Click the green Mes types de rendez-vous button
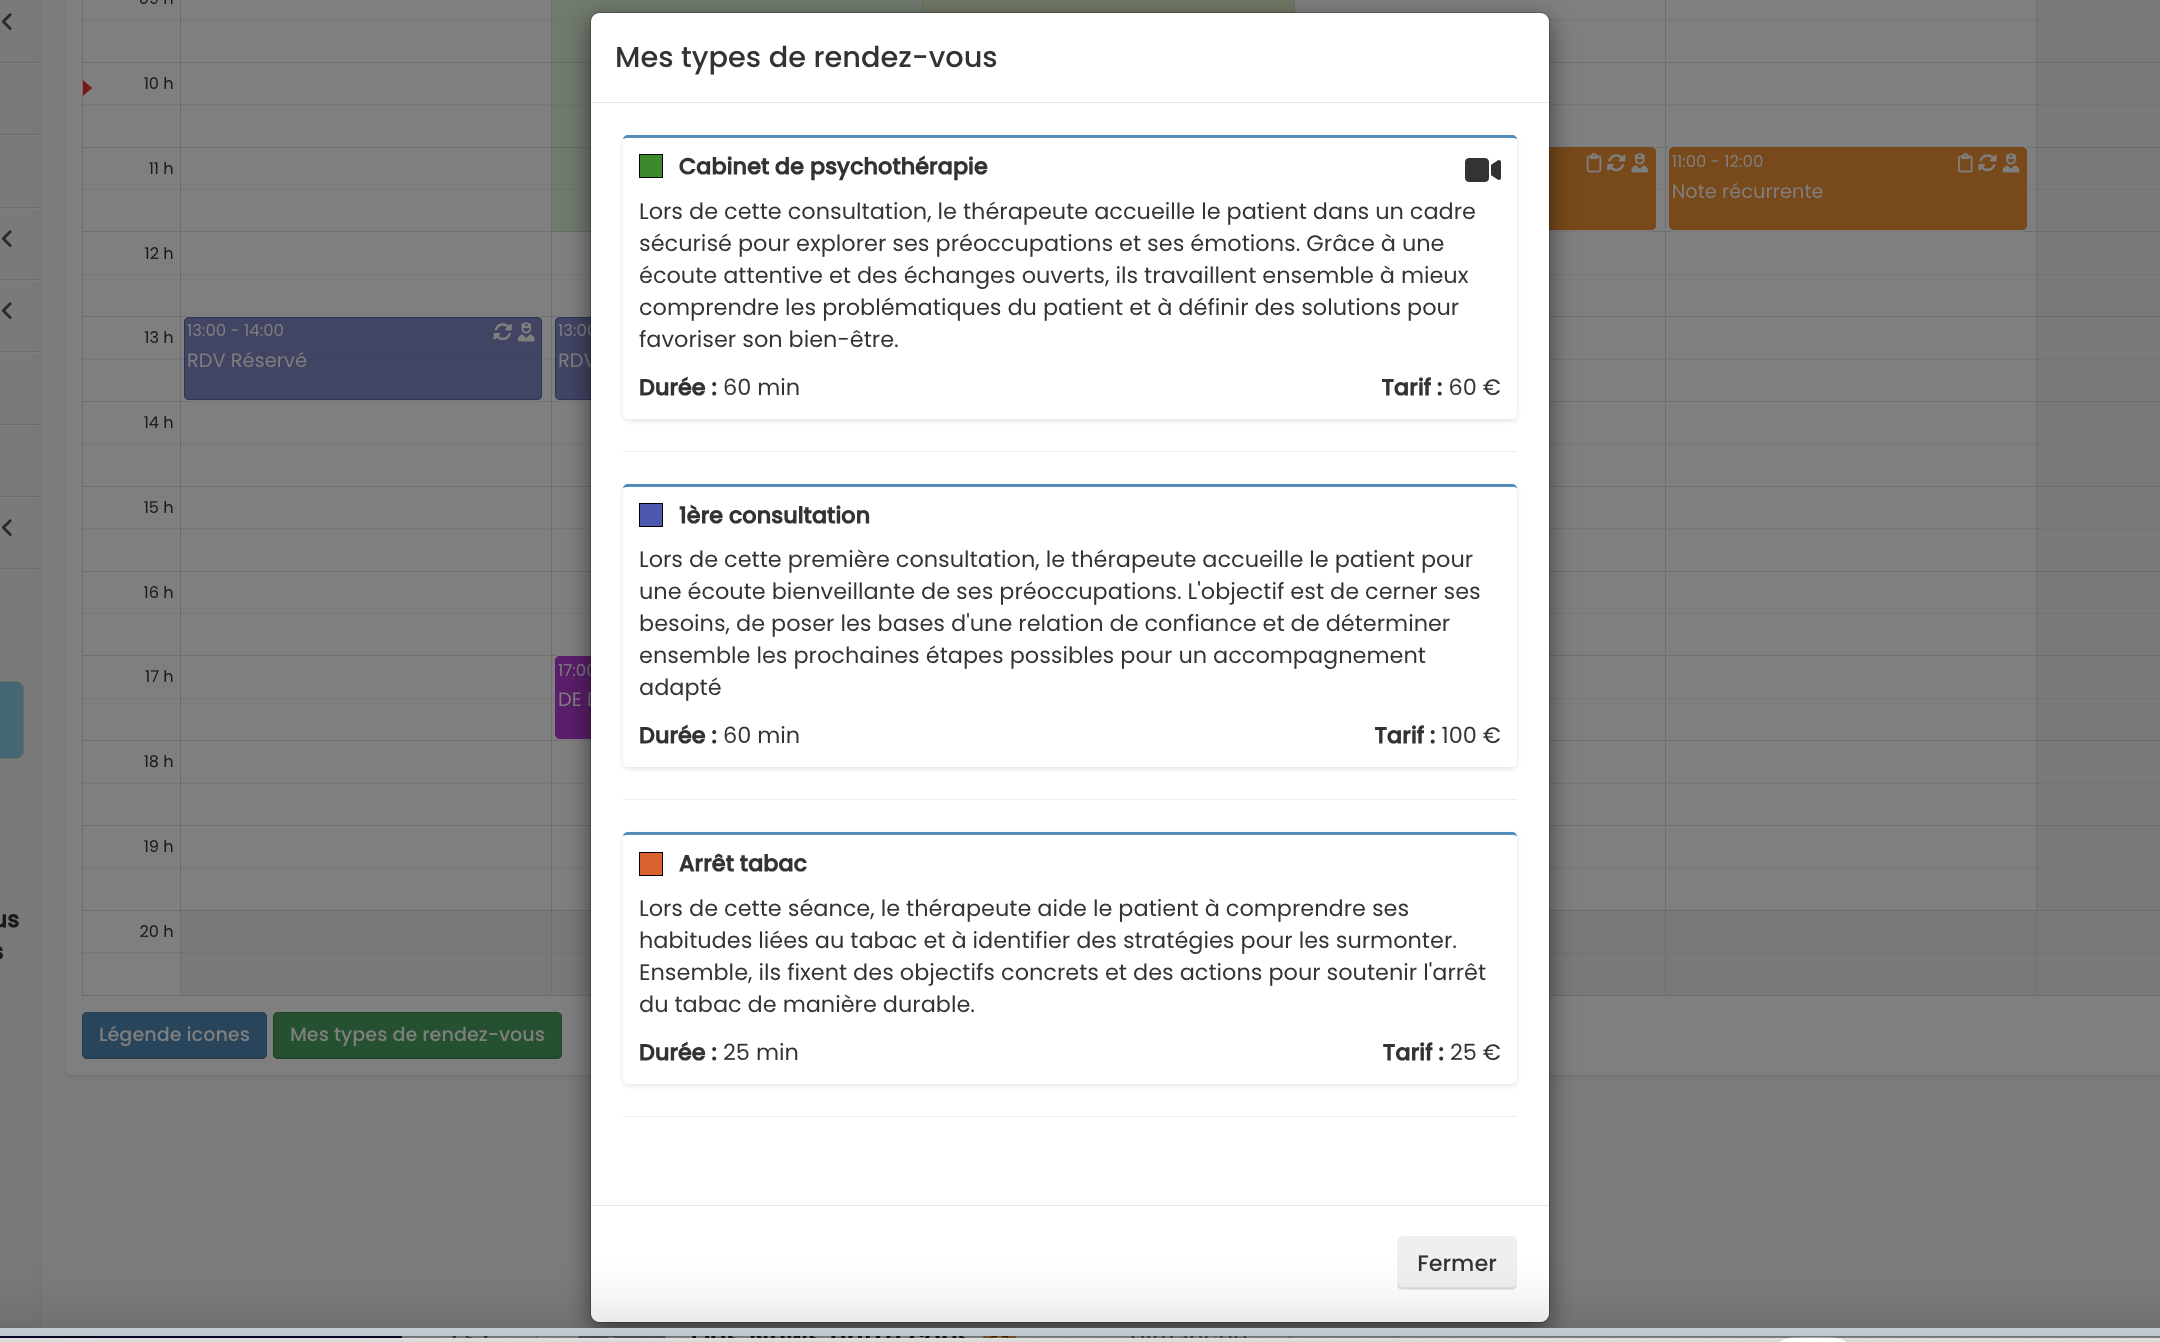 tap(417, 1035)
